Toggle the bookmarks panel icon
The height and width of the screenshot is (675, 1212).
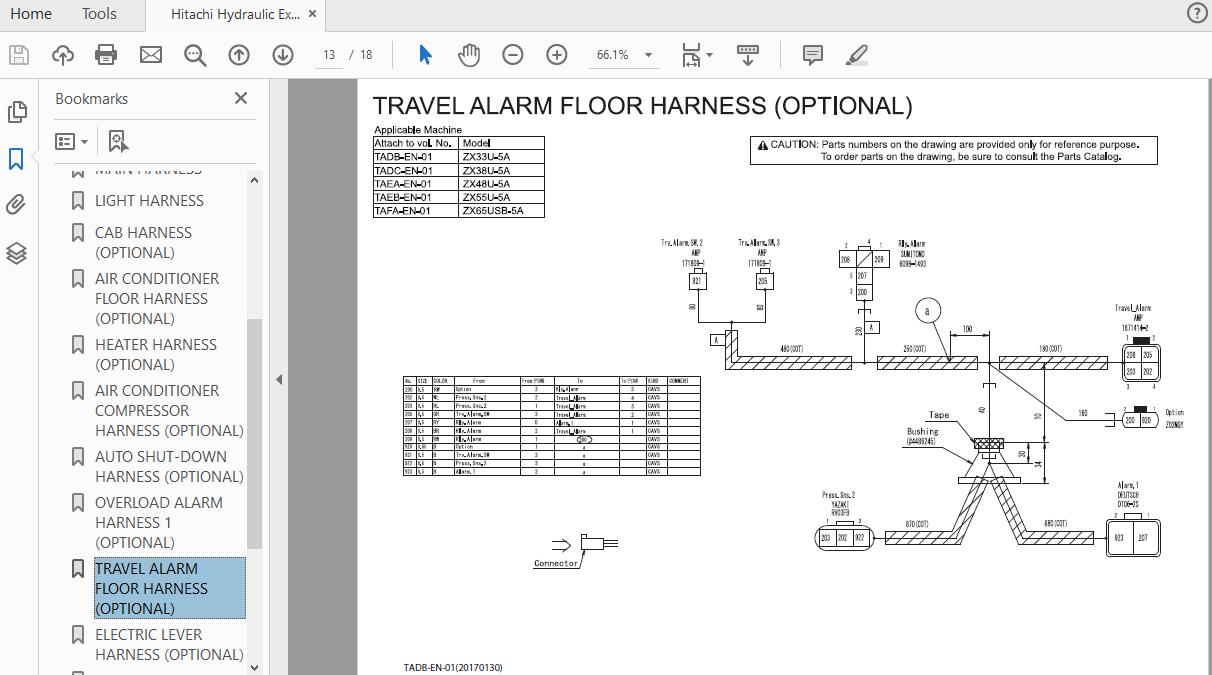[x=17, y=158]
